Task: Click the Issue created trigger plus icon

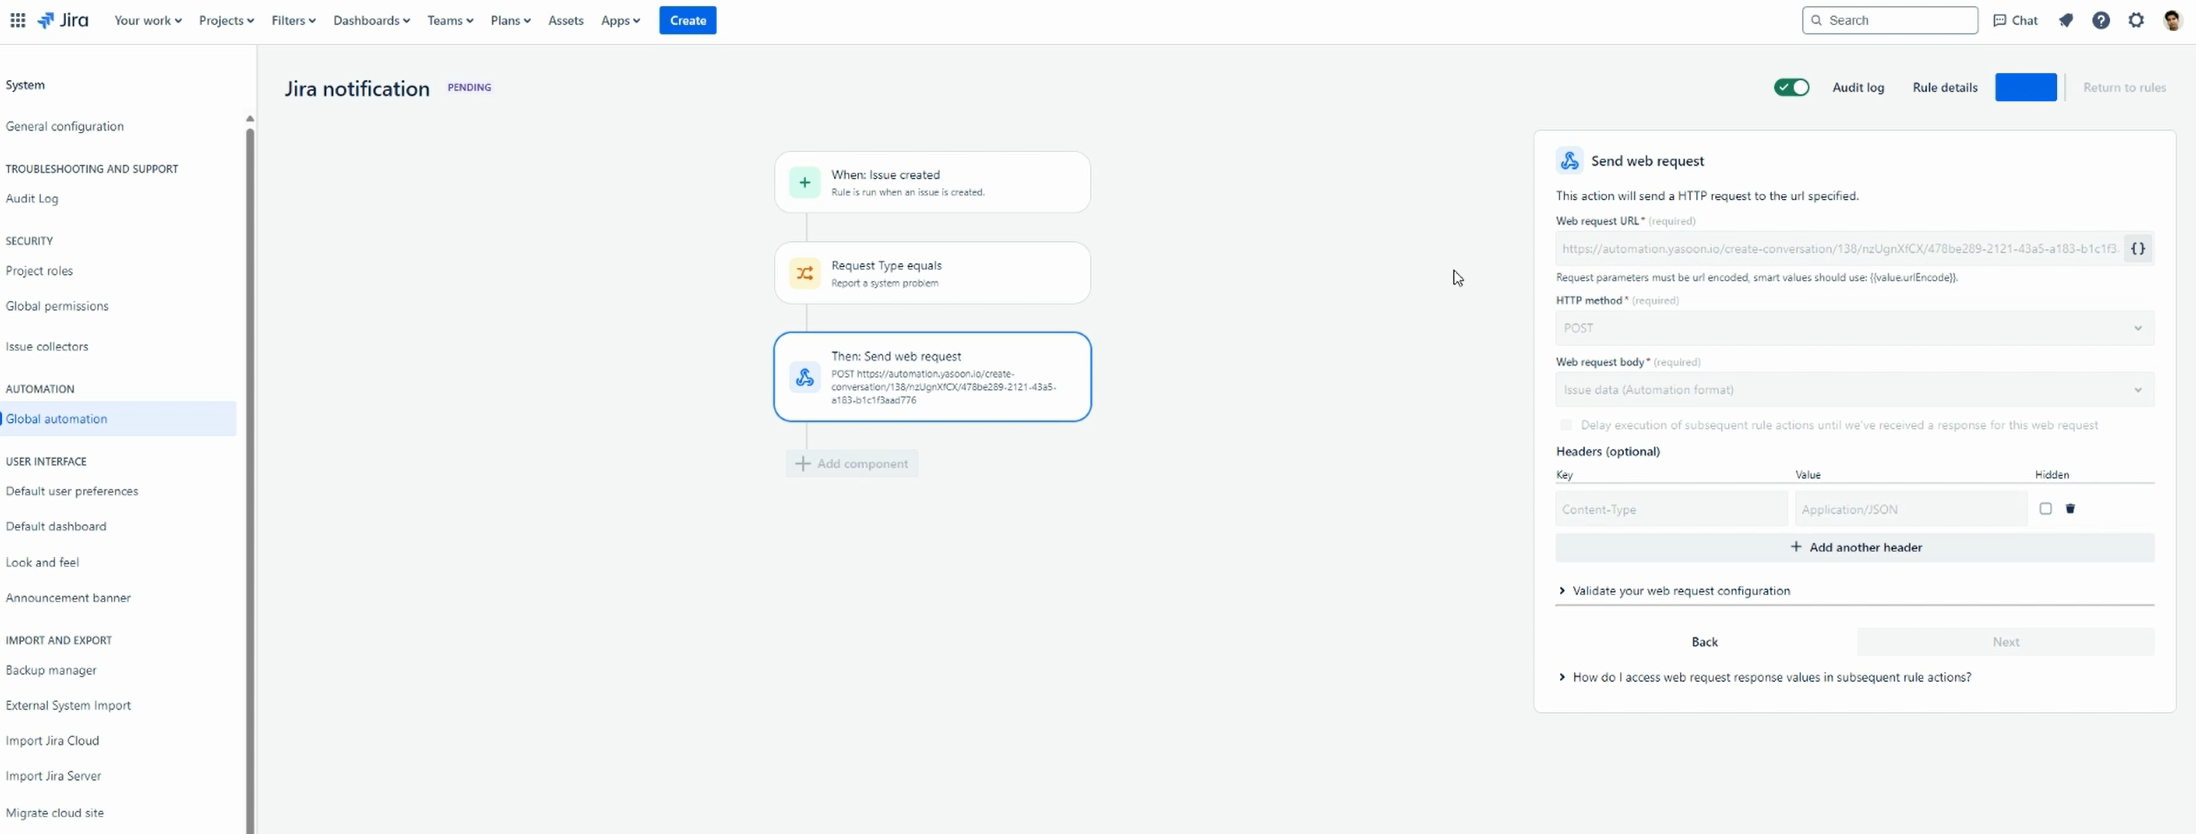Action: point(805,183)
